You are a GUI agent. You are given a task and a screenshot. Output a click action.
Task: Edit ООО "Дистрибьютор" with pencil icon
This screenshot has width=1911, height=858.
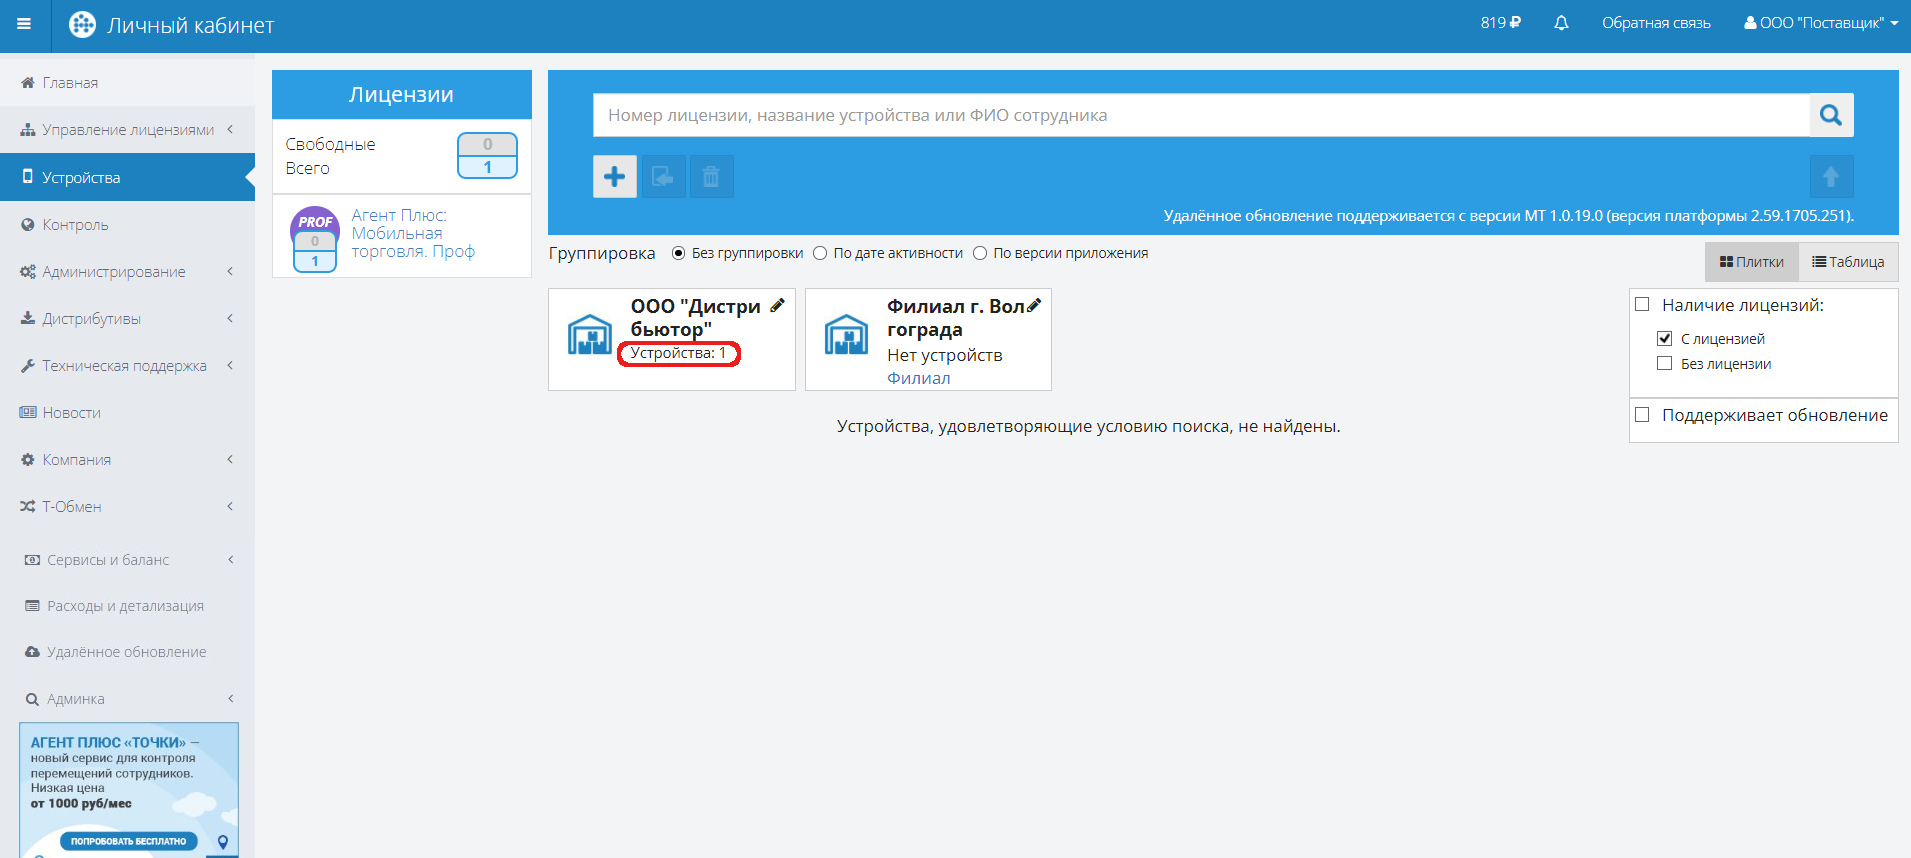(x=777, y=306)
